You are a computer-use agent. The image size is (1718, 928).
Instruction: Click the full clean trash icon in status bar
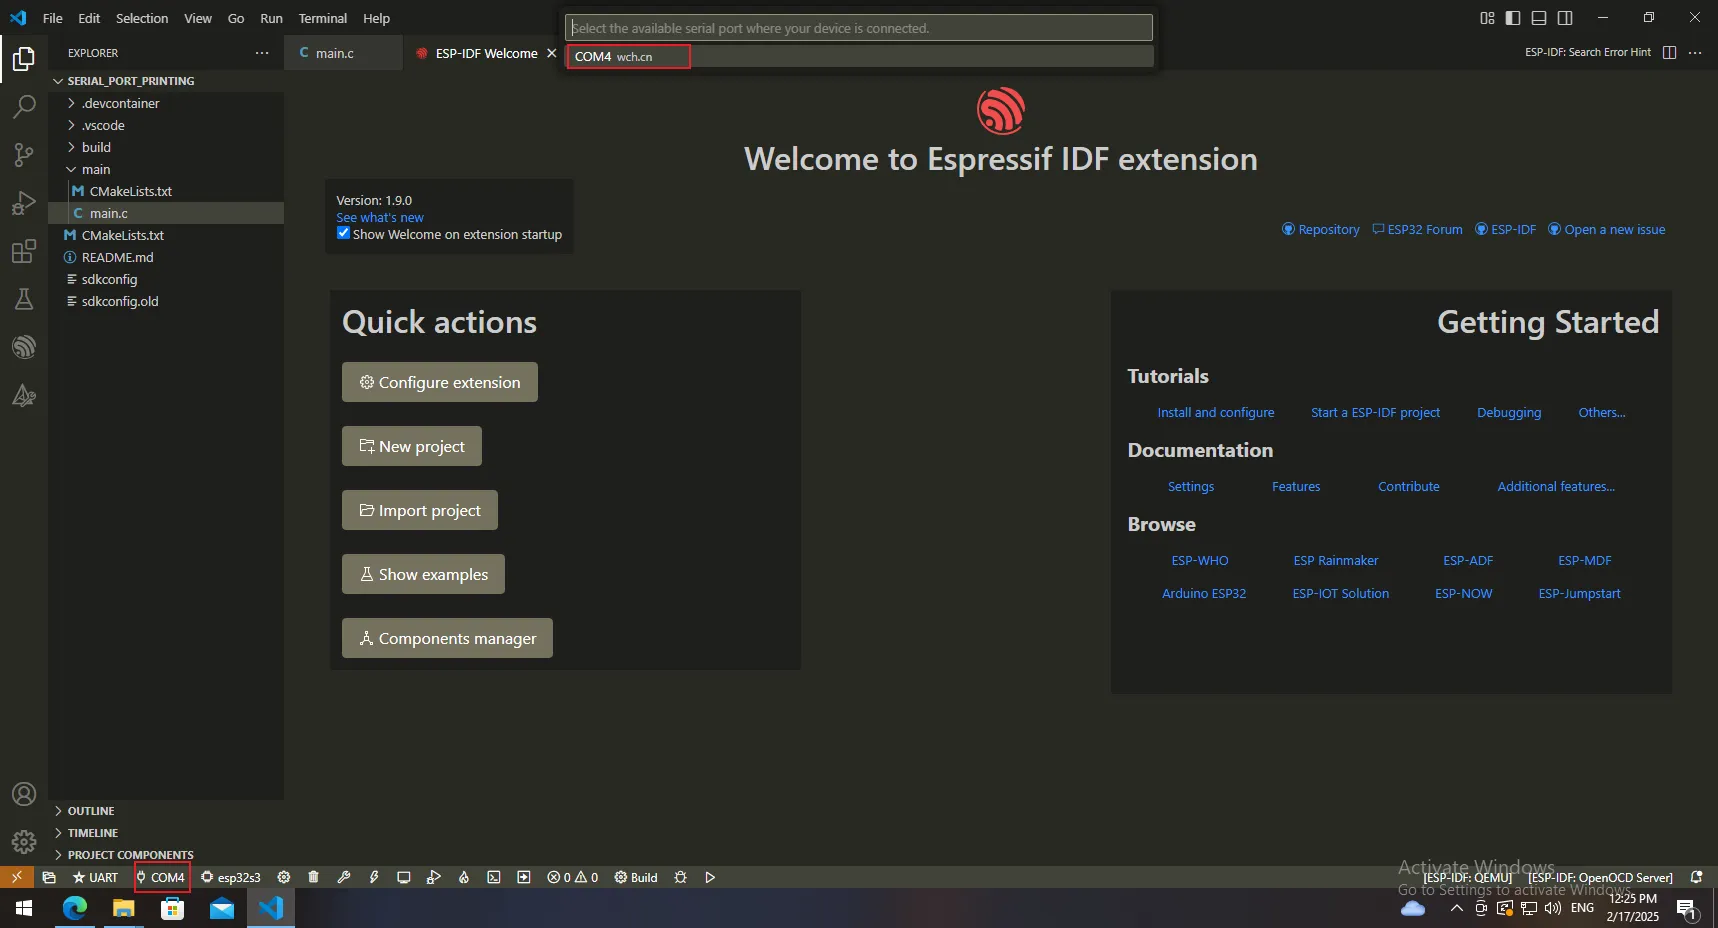pyautogui.click(x=313, y=877)
